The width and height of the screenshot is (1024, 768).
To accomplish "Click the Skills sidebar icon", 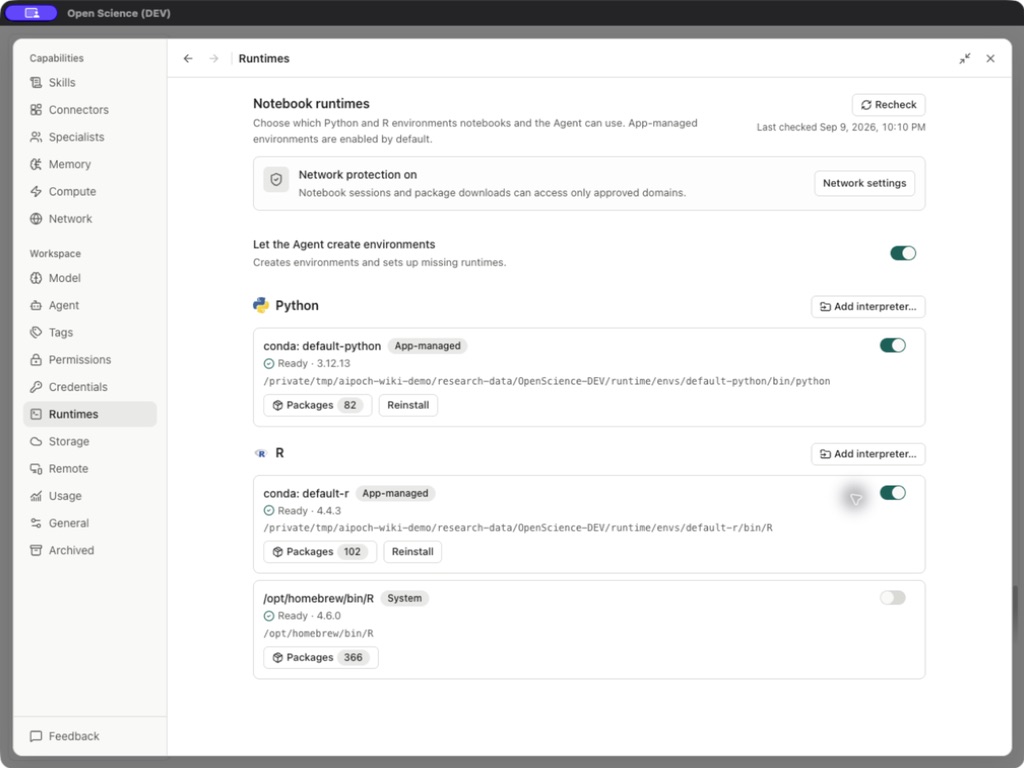I will 36,82.
